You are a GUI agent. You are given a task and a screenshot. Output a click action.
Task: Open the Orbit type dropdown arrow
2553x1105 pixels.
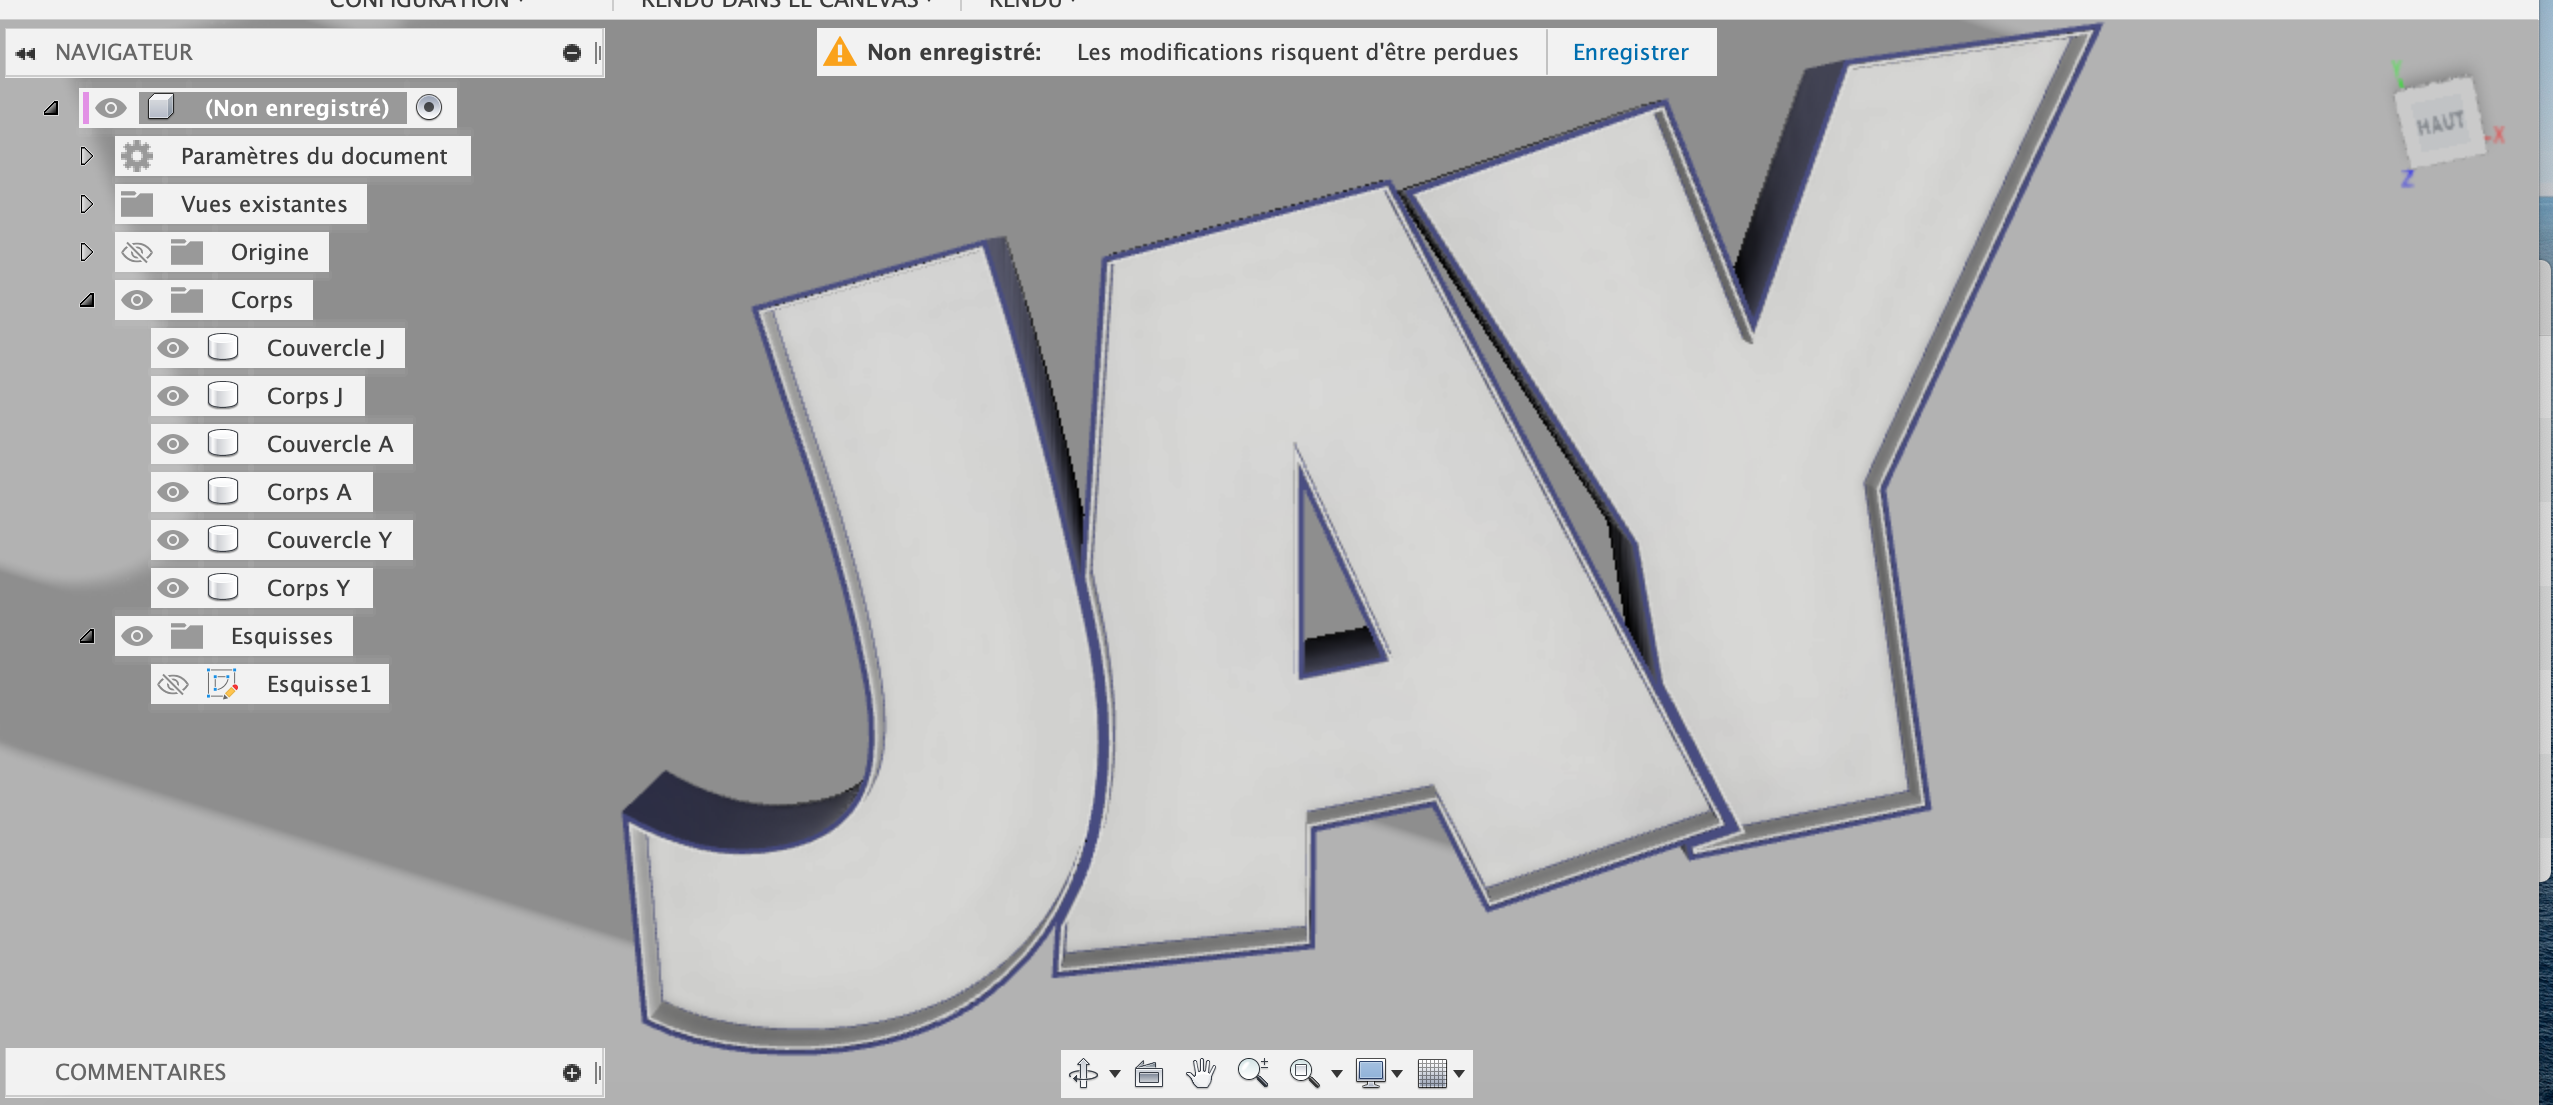(x=1114, y=1074)
